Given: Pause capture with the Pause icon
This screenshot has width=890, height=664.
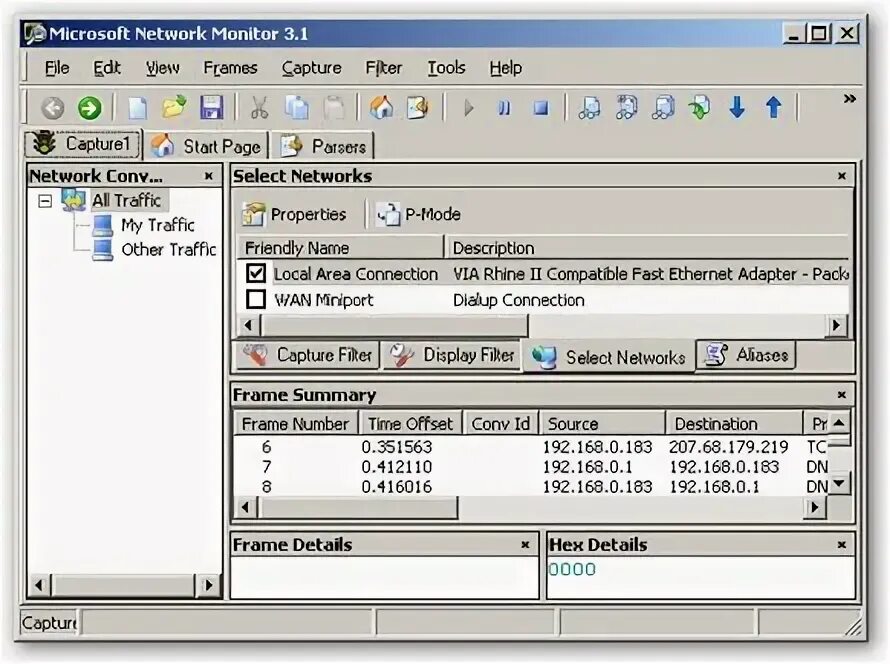Looking at the screenshot, I should [x=504, y=108].
